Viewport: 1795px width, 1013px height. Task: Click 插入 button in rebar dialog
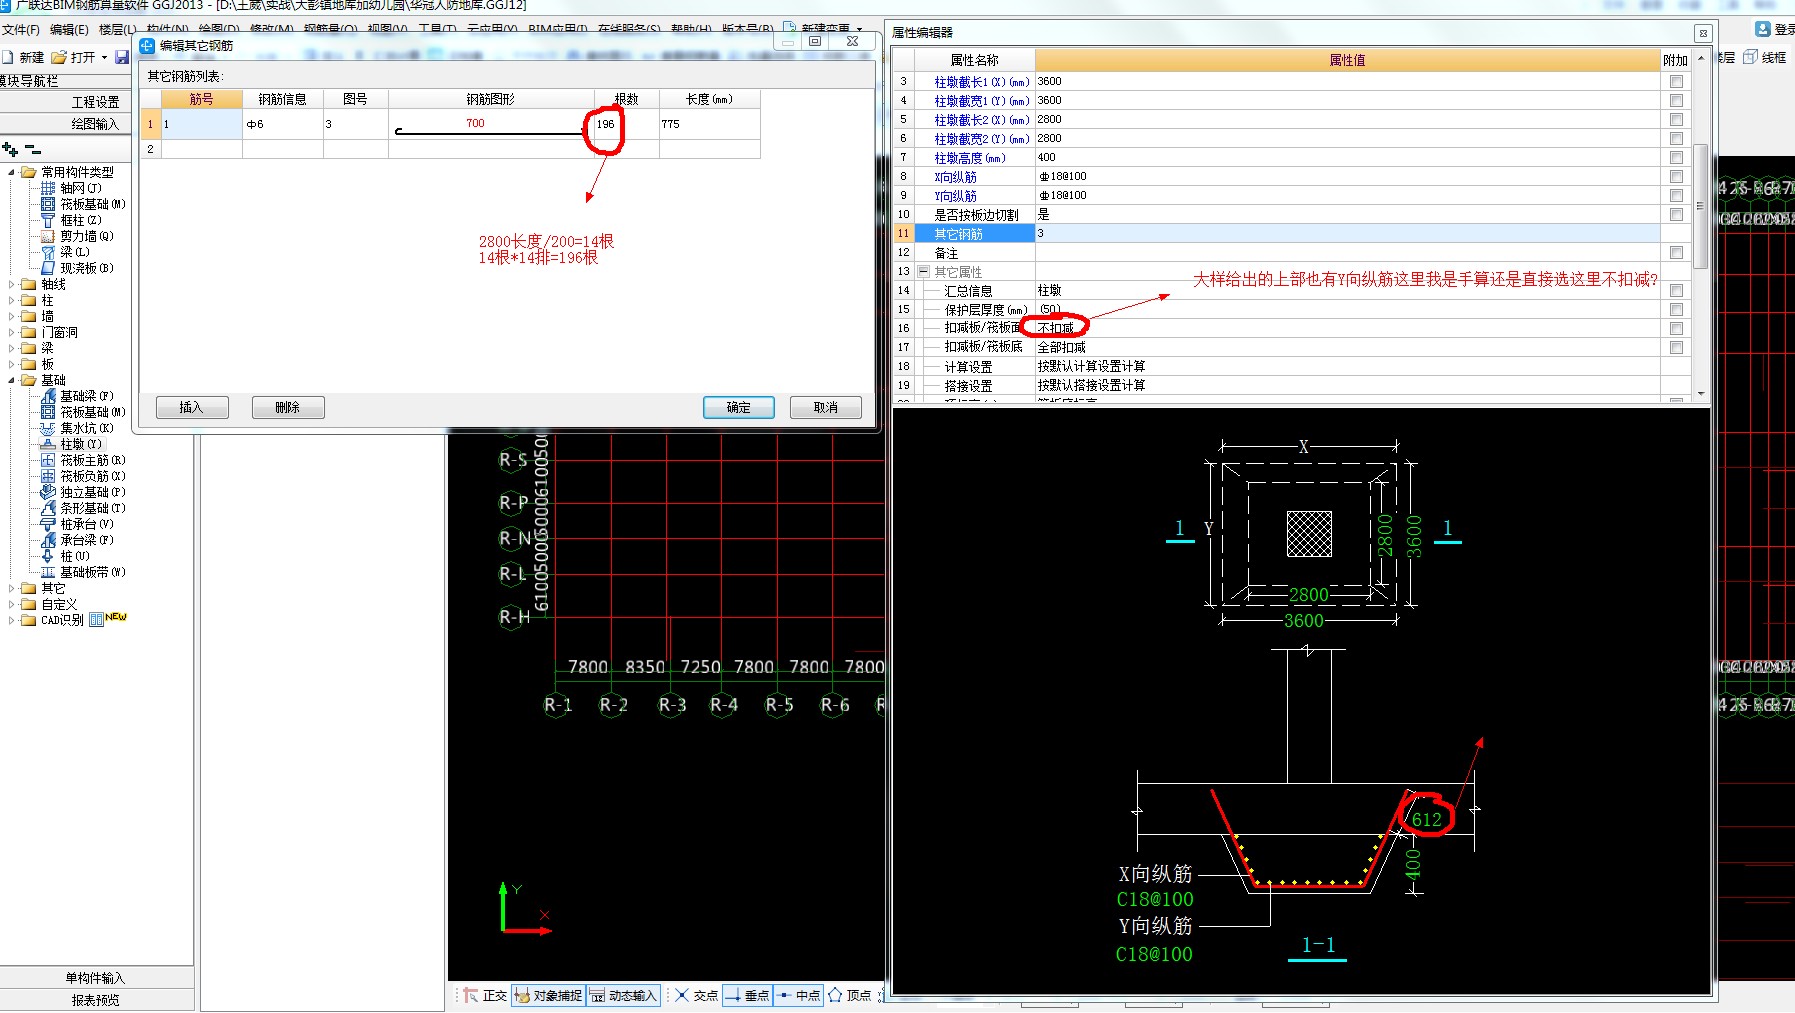tap(192, 407)
